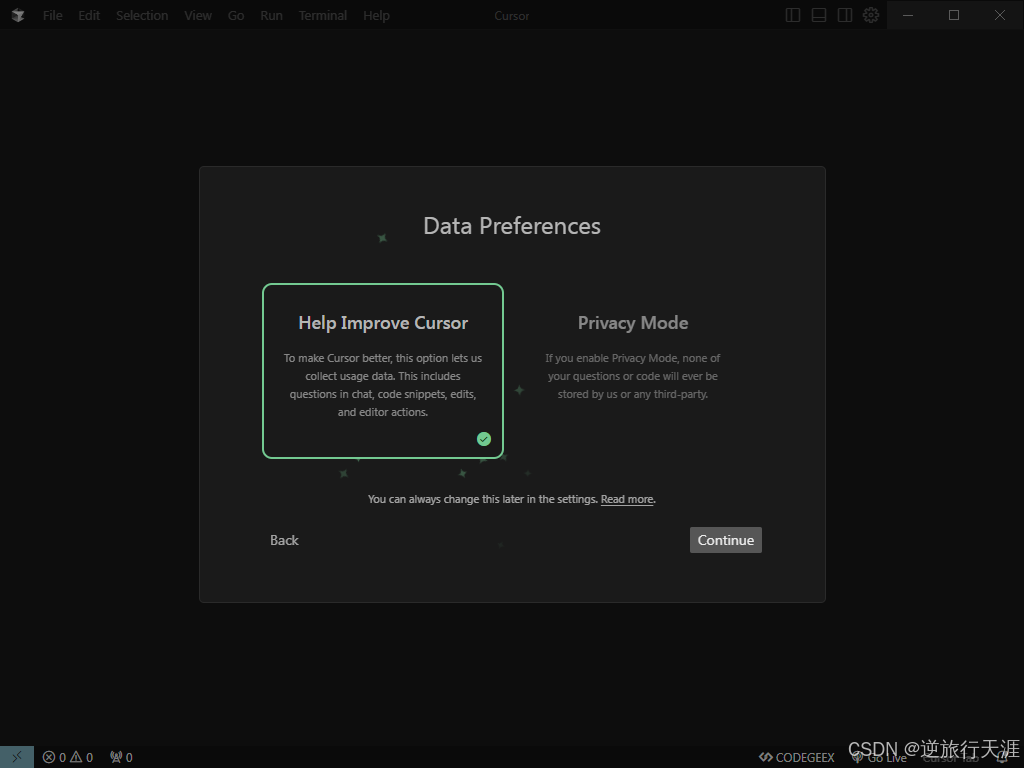
Task: Open the remote window indicator in status bar
Action: click(17, 757)
